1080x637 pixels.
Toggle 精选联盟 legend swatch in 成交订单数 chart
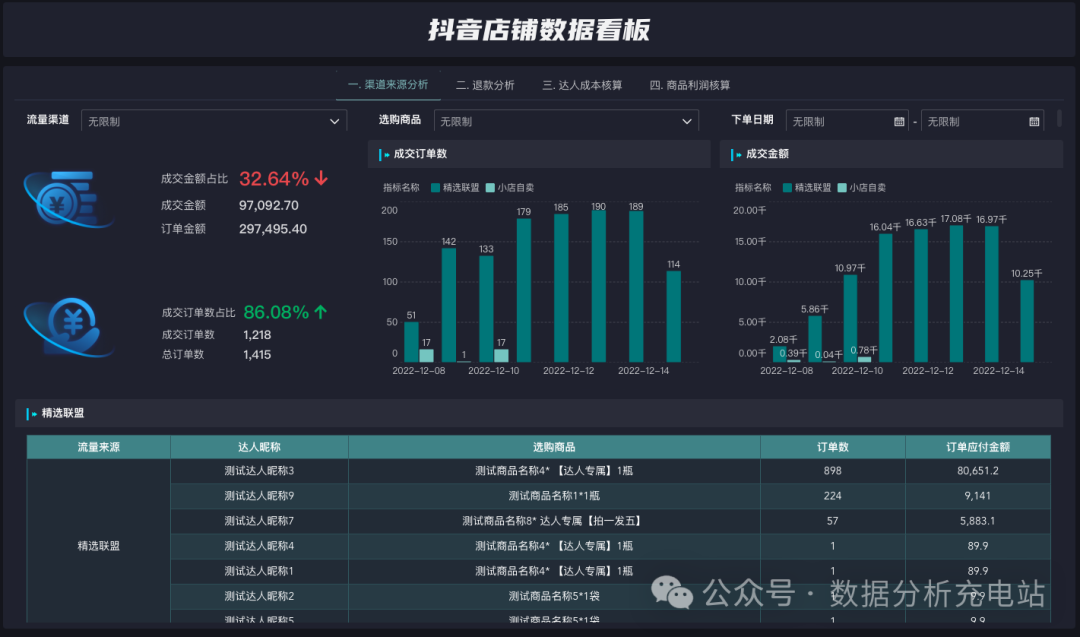(435, 187)
